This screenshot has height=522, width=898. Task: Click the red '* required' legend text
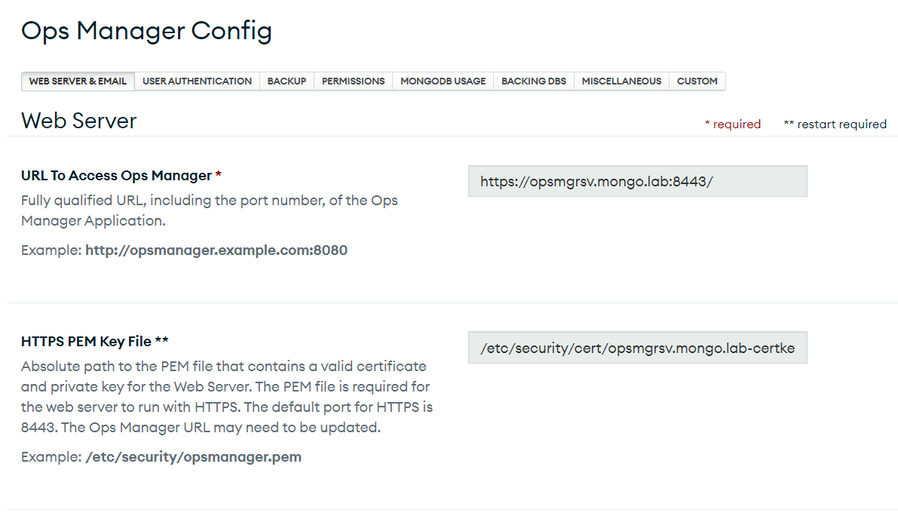pos(732,124)
